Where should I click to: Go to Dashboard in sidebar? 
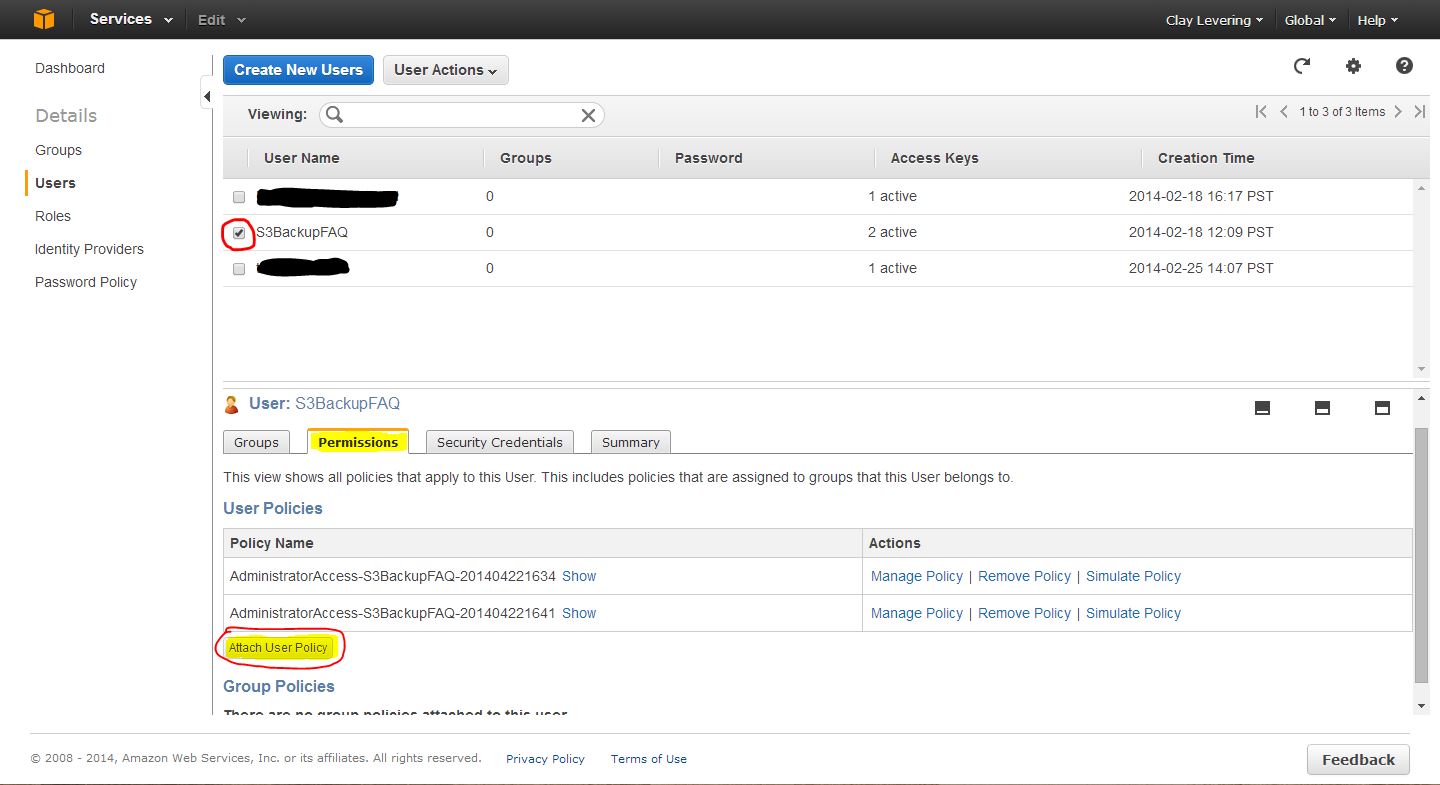click(x=70, y=68)
